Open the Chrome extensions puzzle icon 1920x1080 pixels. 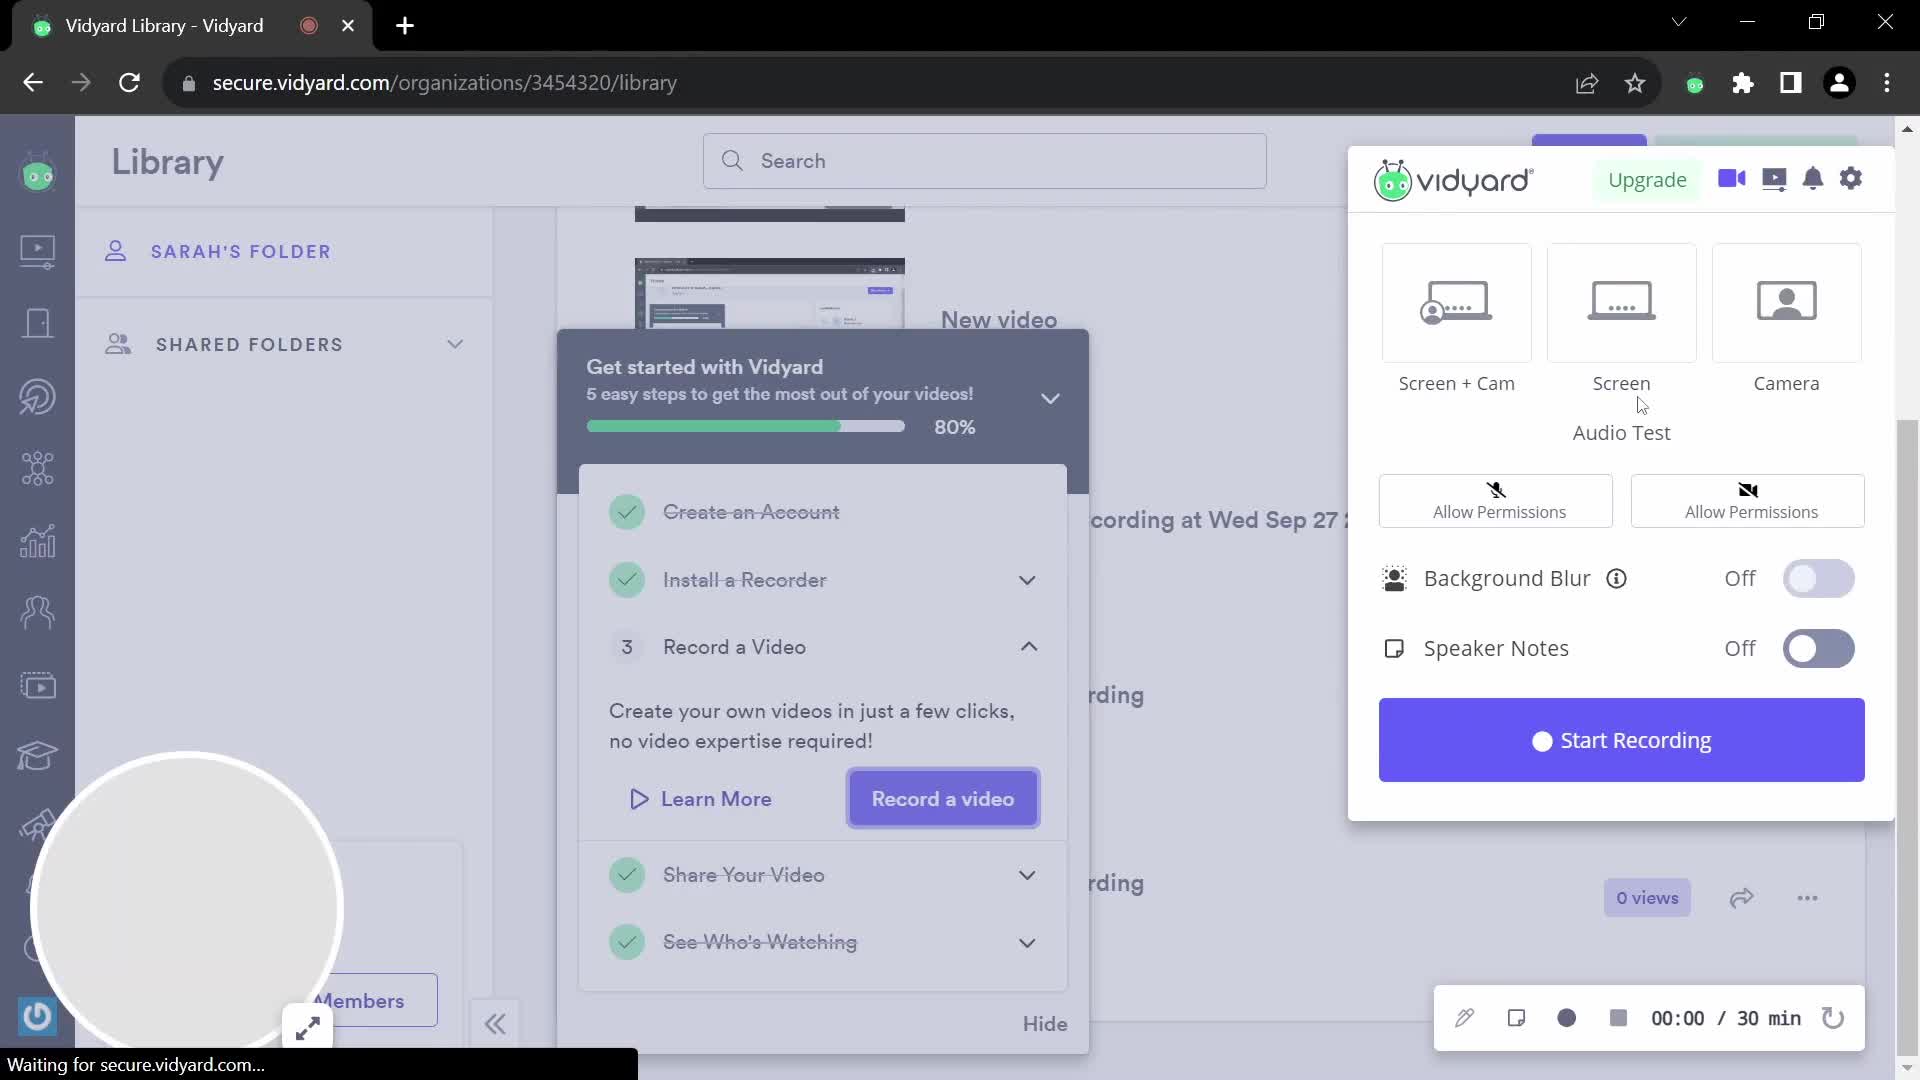click(1743, 83)
